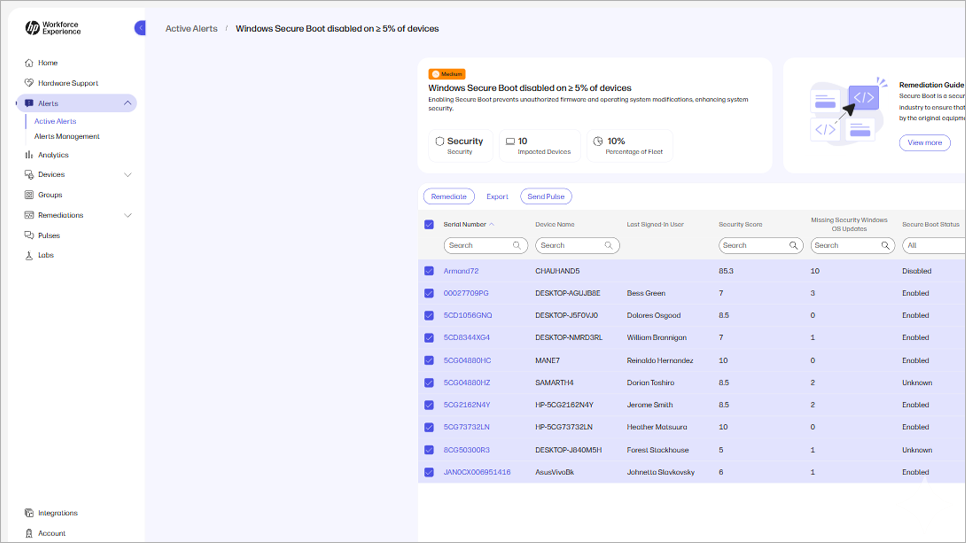The width and height of the screenshot is (966, 543).
Task: Click the Impacted Devices monitor icon
Action: click(x=510, y=141)
